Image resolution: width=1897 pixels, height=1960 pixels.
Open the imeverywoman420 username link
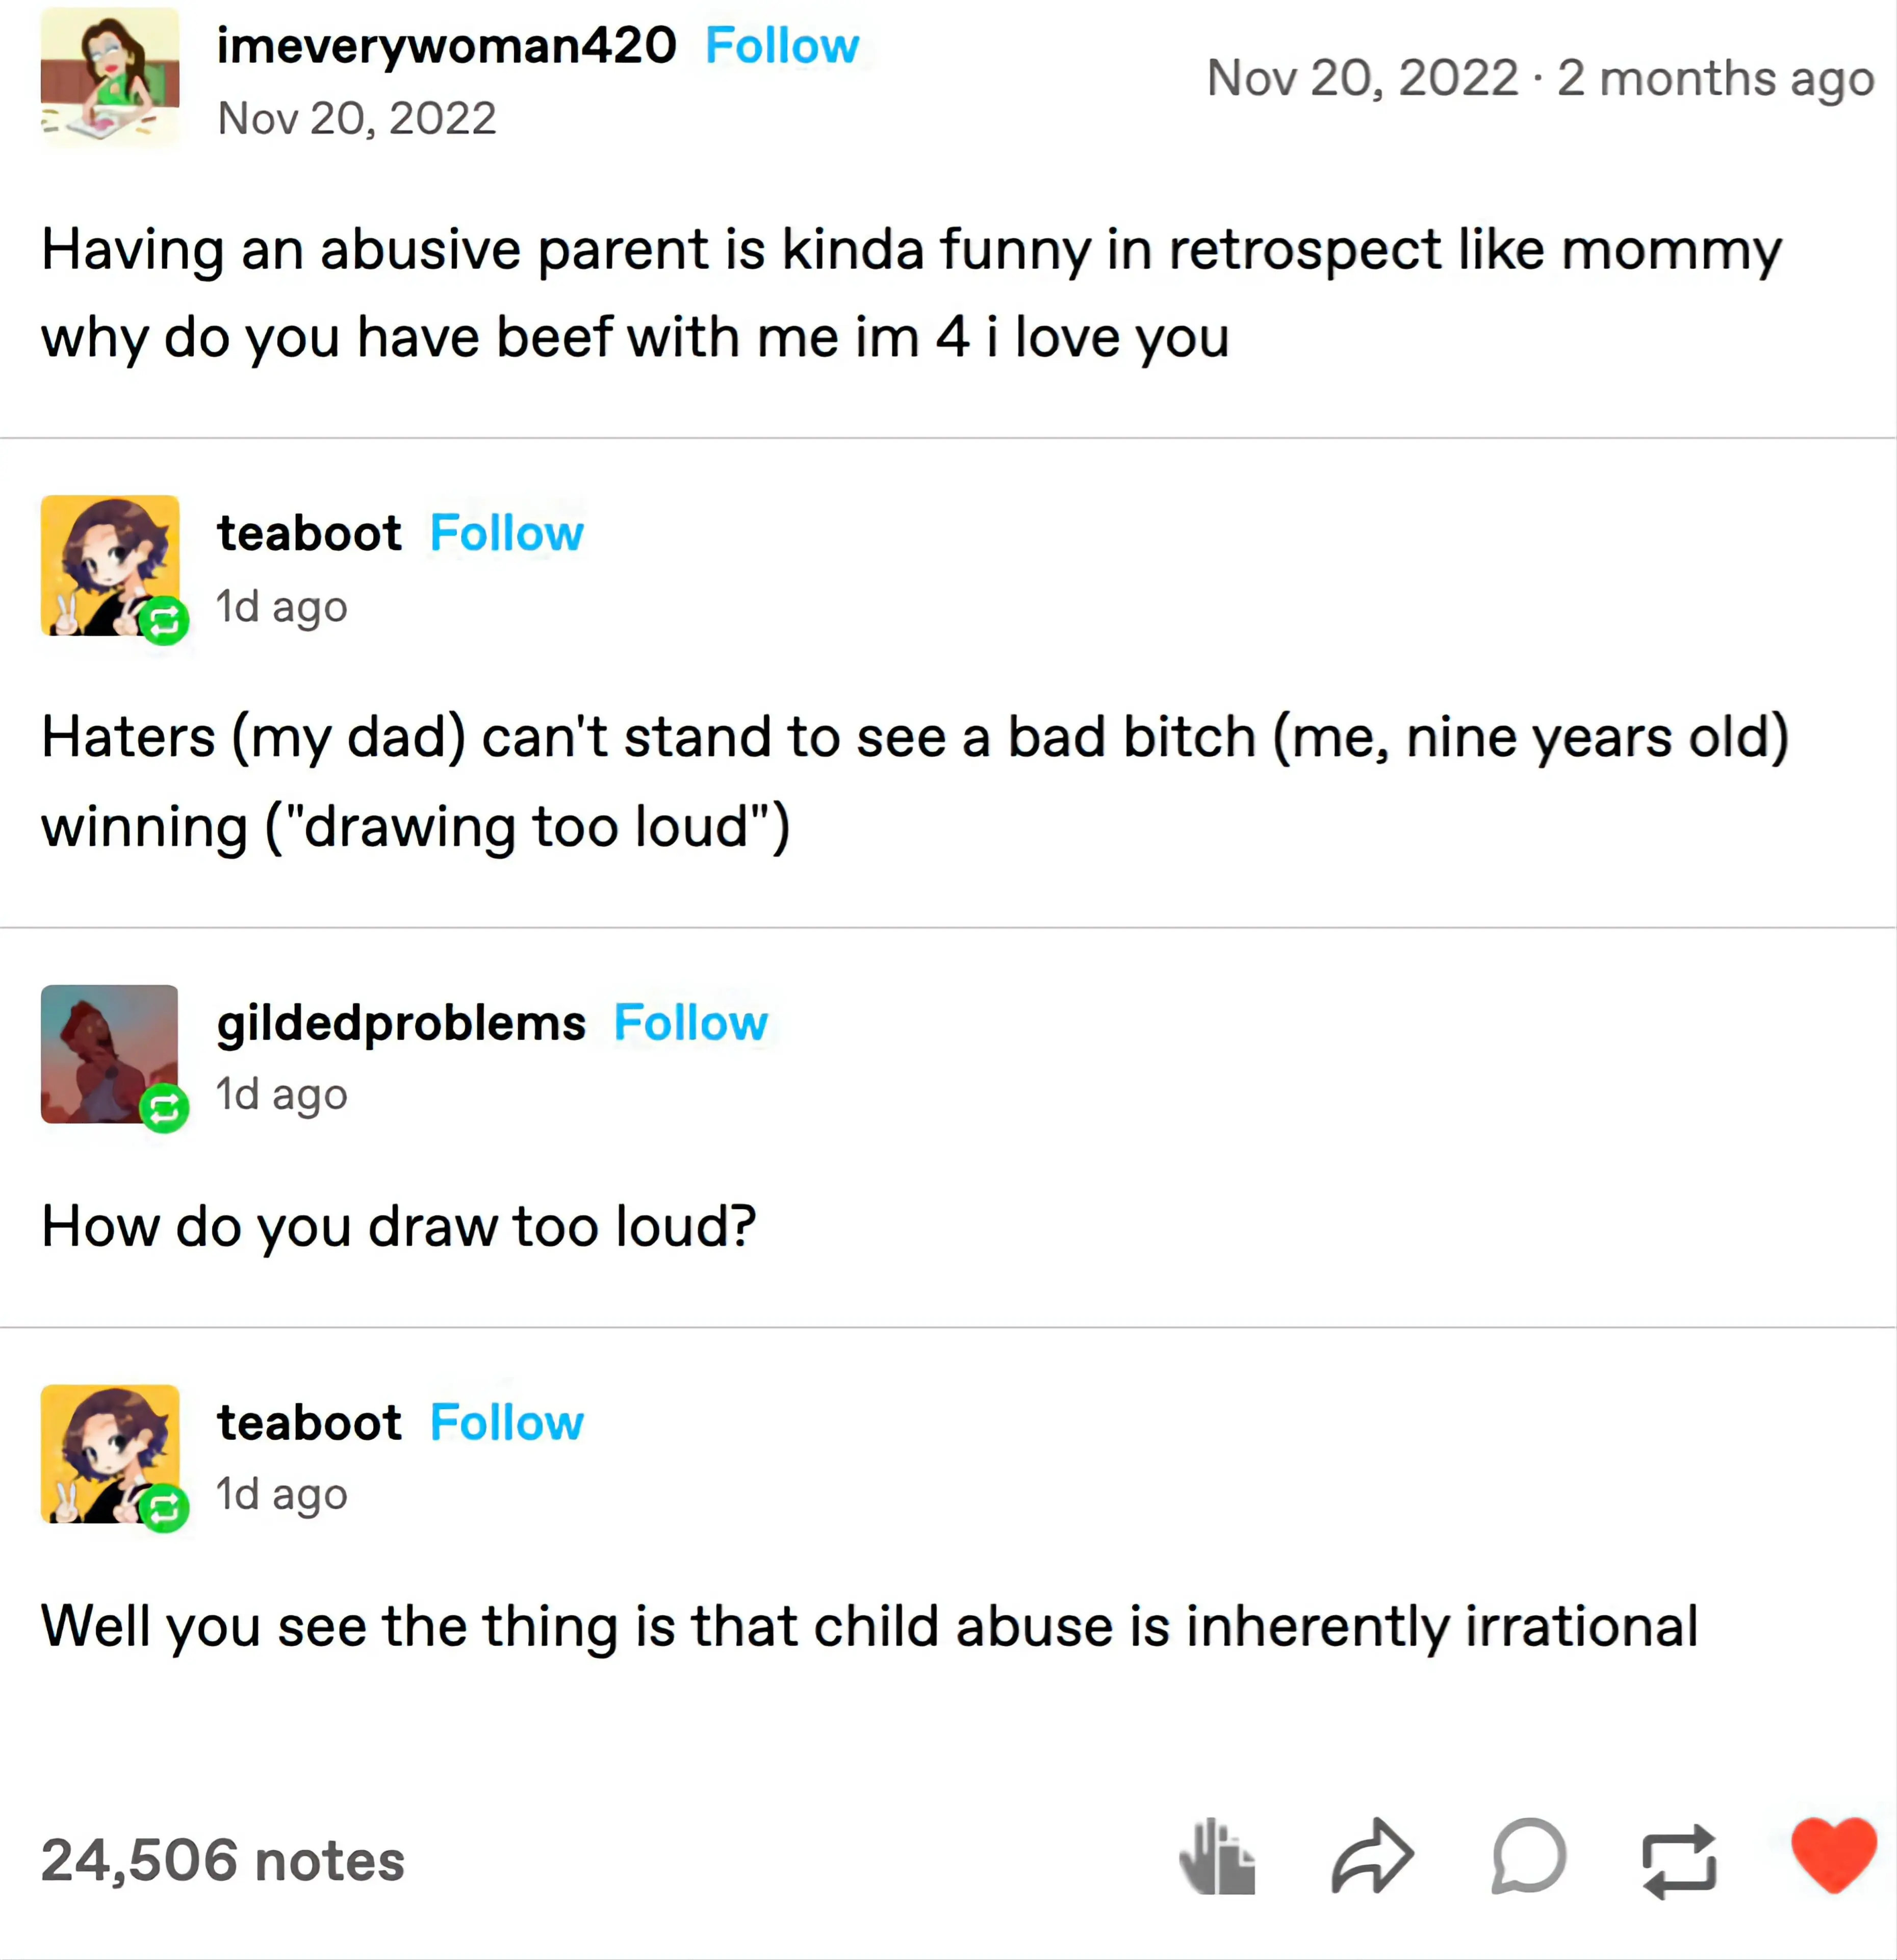[447, 46]
